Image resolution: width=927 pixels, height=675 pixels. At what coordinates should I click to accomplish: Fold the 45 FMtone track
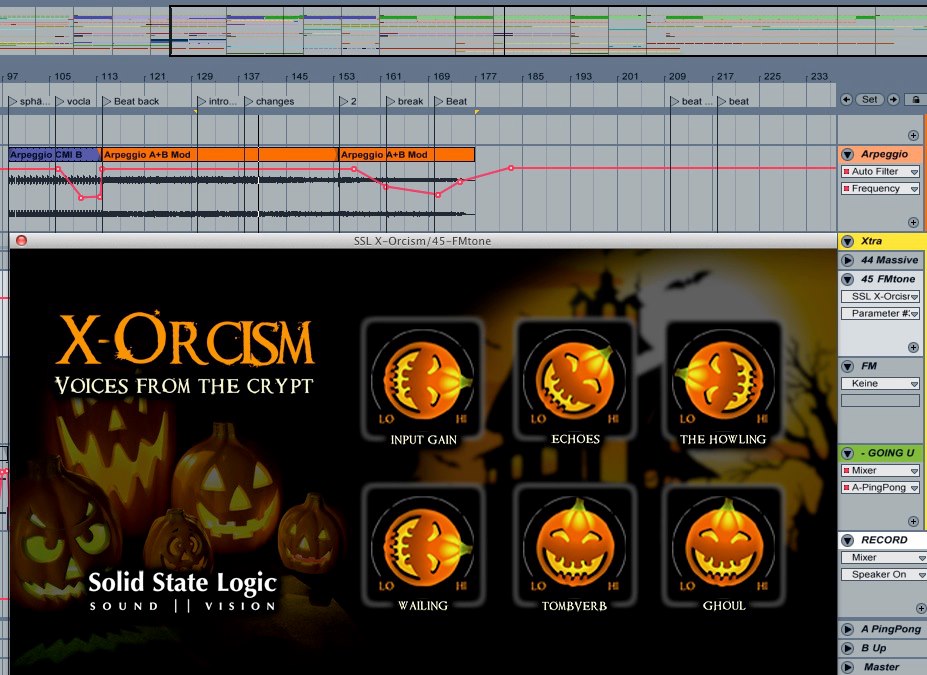pyautogui.click(x=848, y=279)
